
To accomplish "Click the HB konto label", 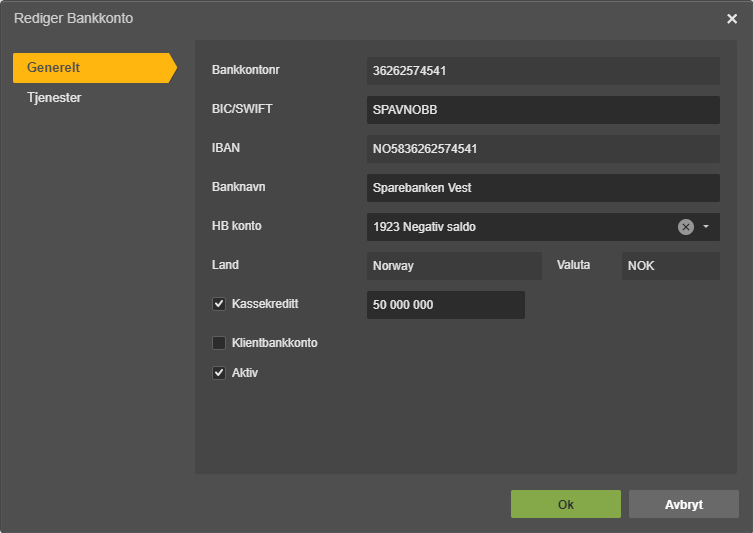I will tap(236, 226).
